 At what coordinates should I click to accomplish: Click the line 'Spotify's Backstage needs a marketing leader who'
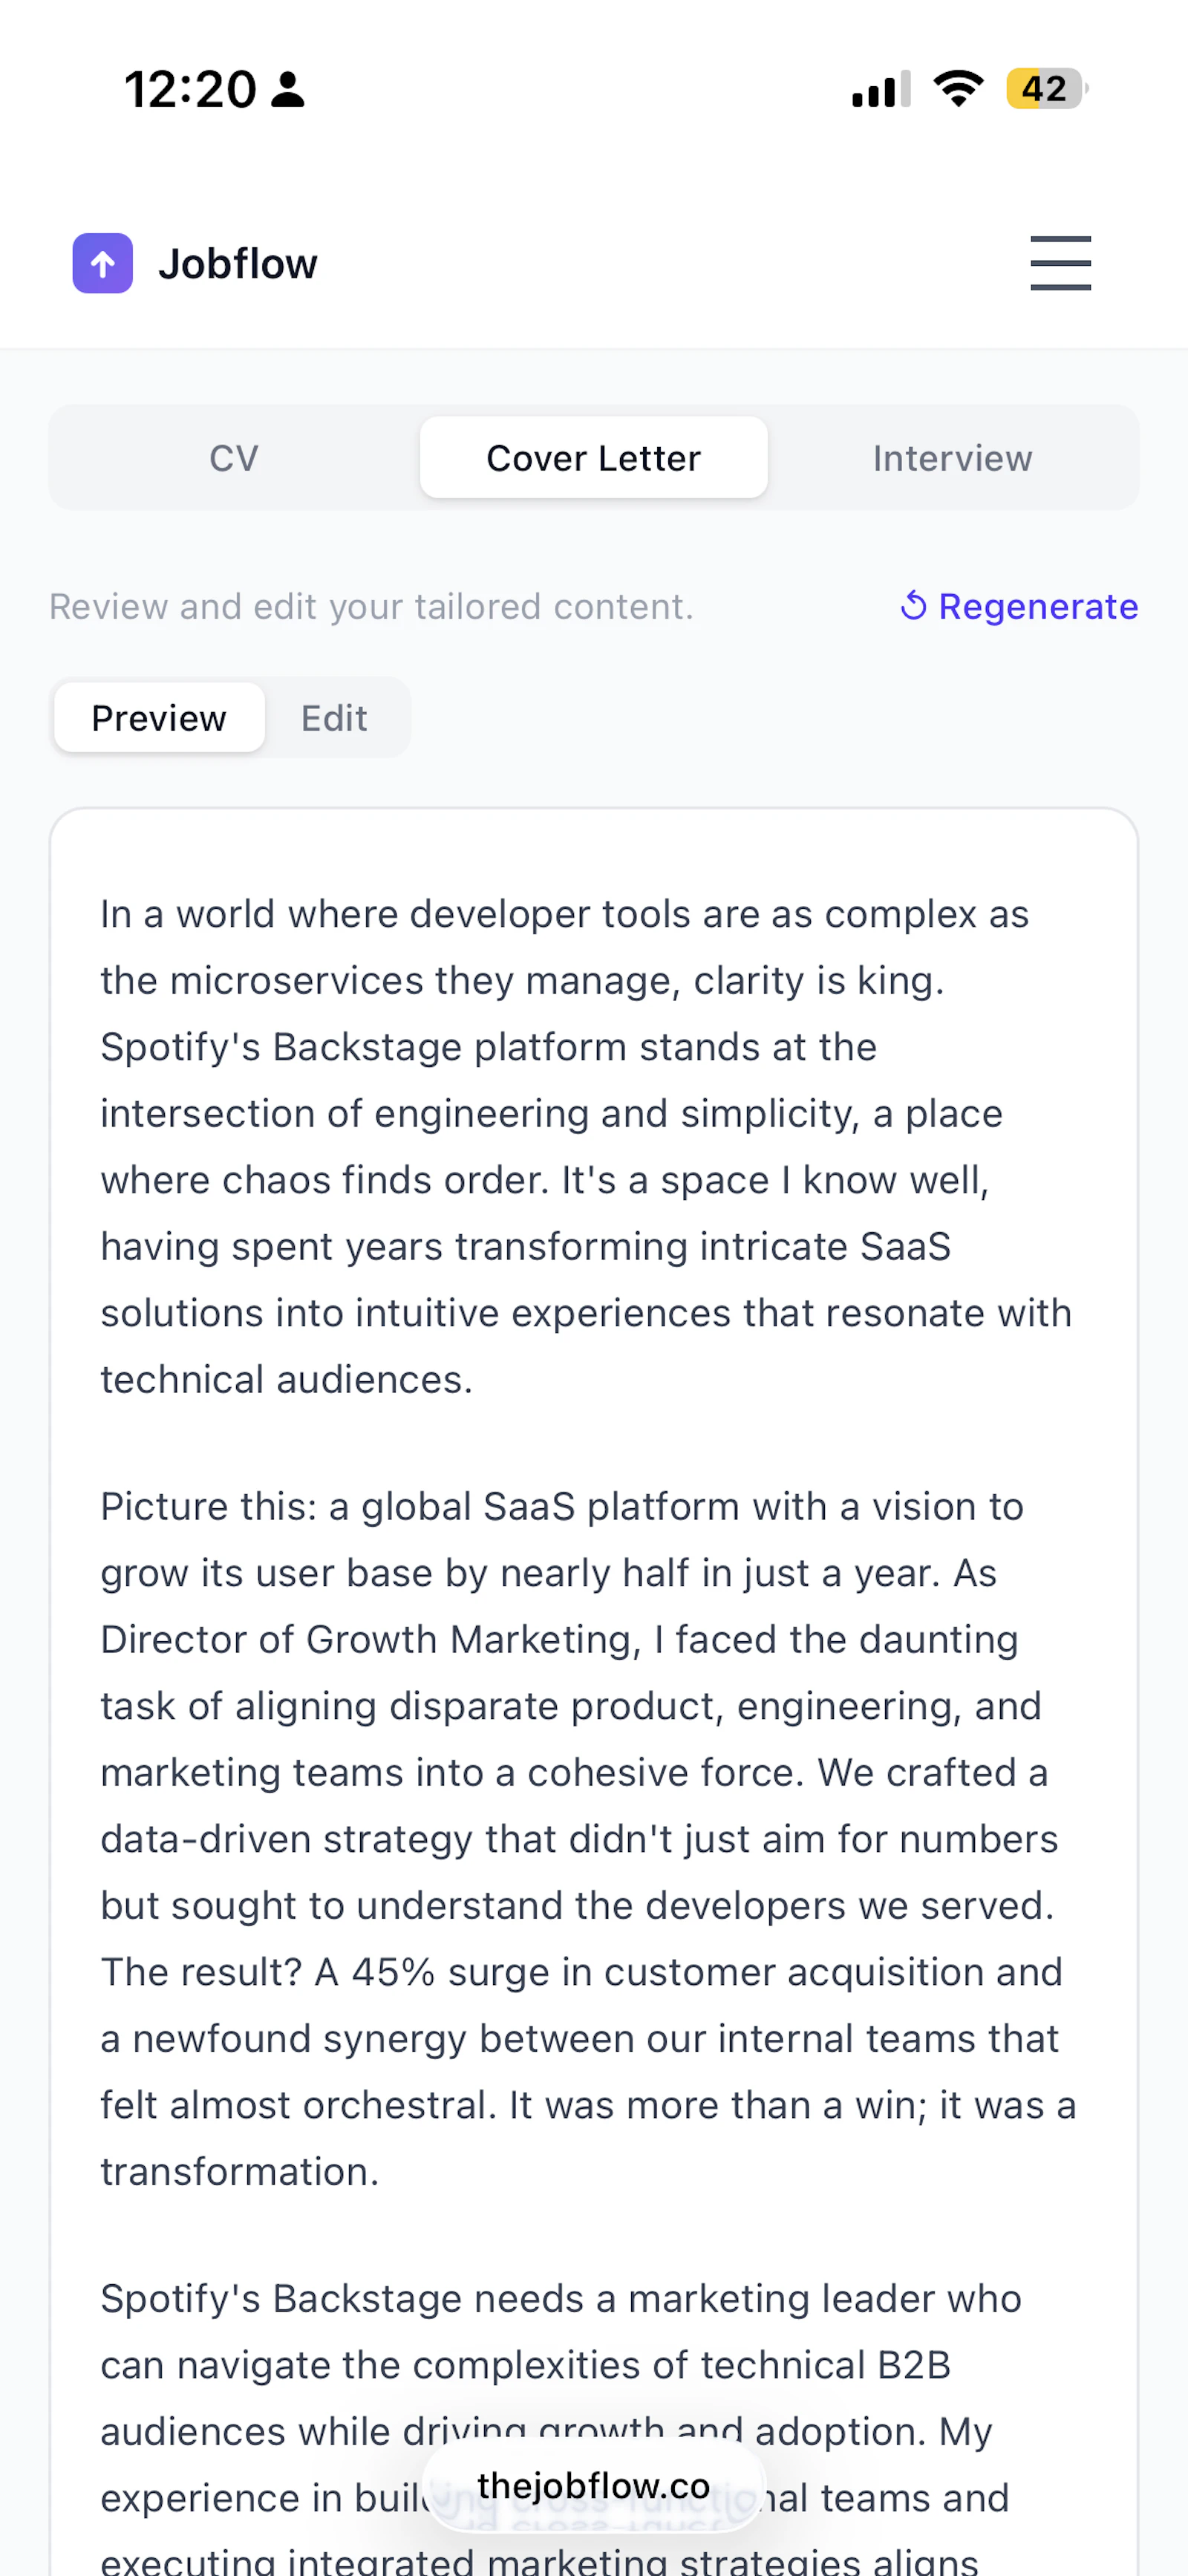pyautogui.click(x=561, y=2298)
